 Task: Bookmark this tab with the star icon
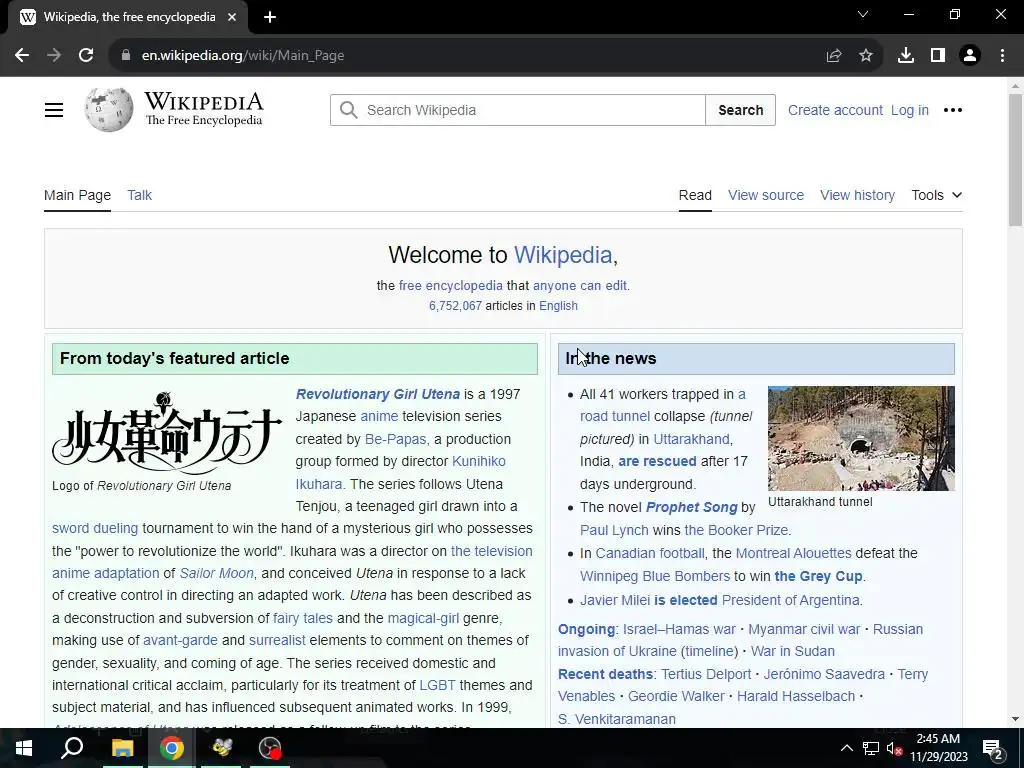866,56
